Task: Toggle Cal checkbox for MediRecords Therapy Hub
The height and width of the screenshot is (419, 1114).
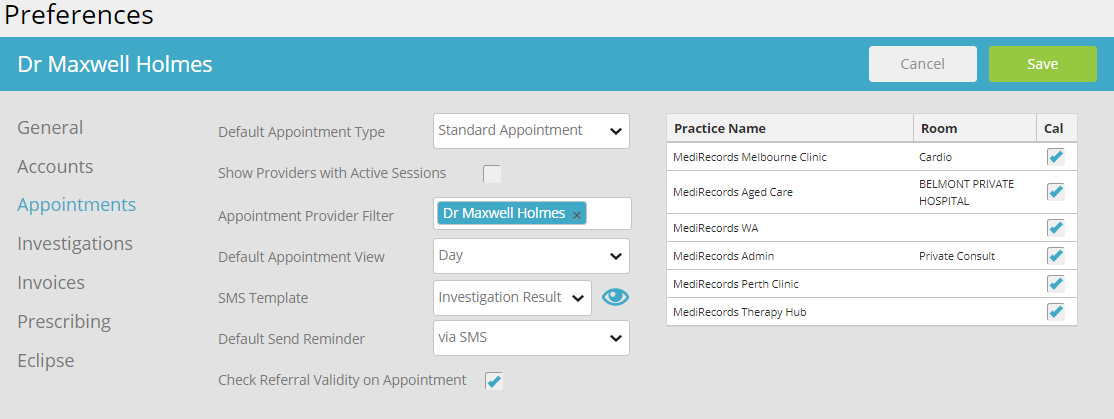Action: (x=1056, y=312)
